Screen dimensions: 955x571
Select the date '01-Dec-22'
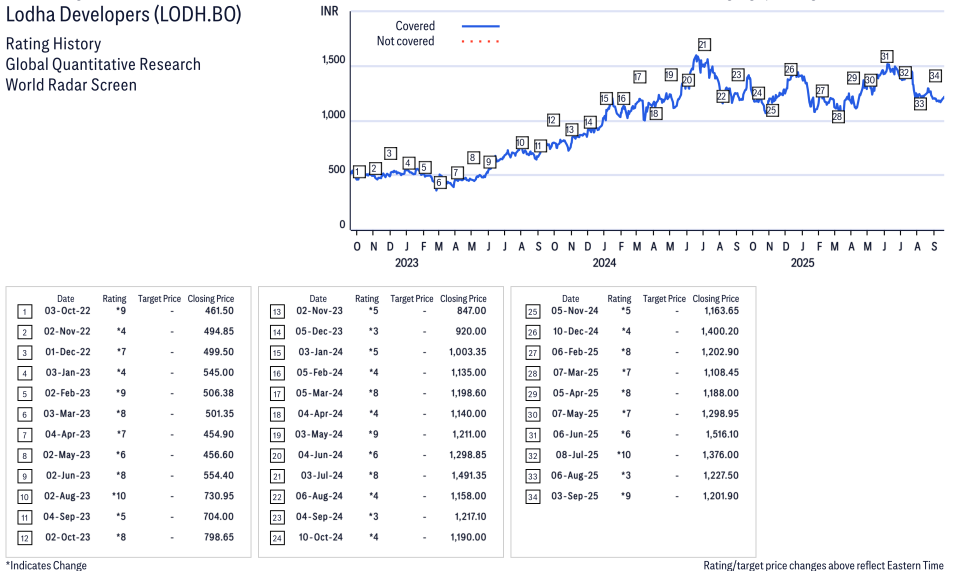(68, 352)
